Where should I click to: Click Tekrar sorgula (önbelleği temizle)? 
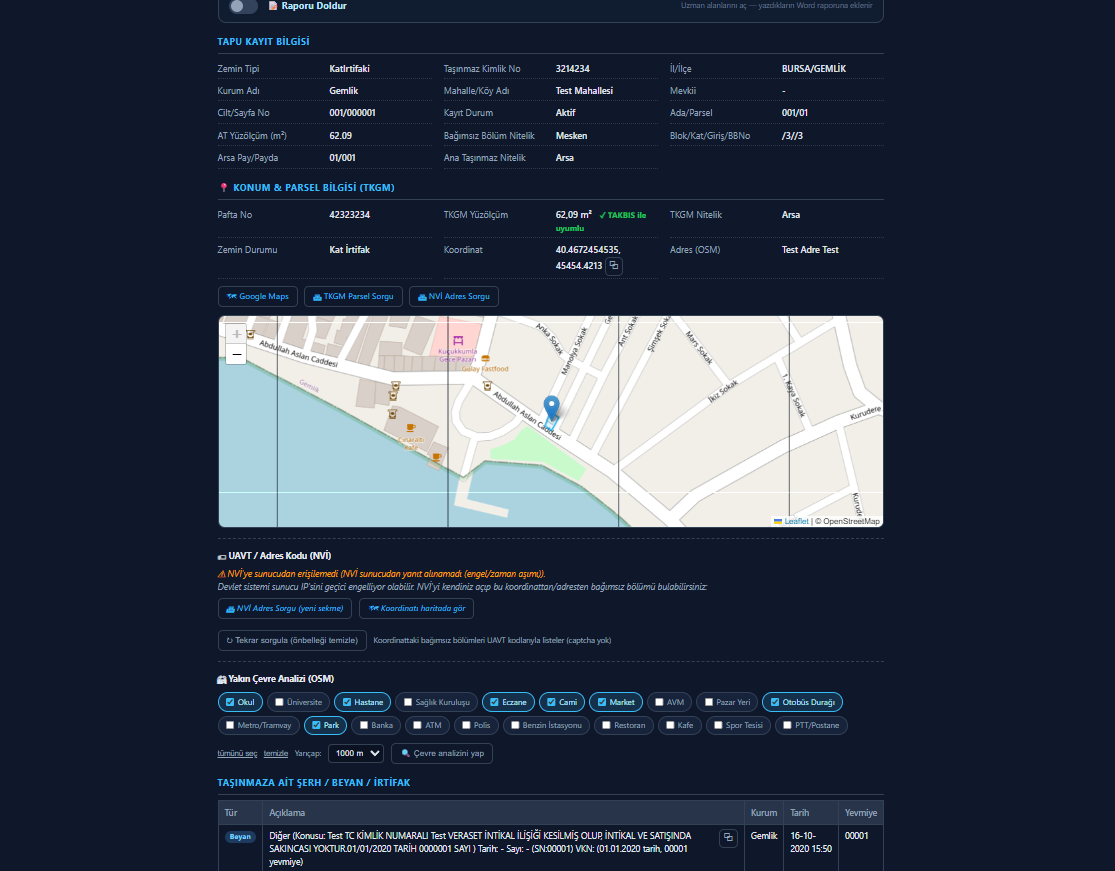[x=292, y=641]
